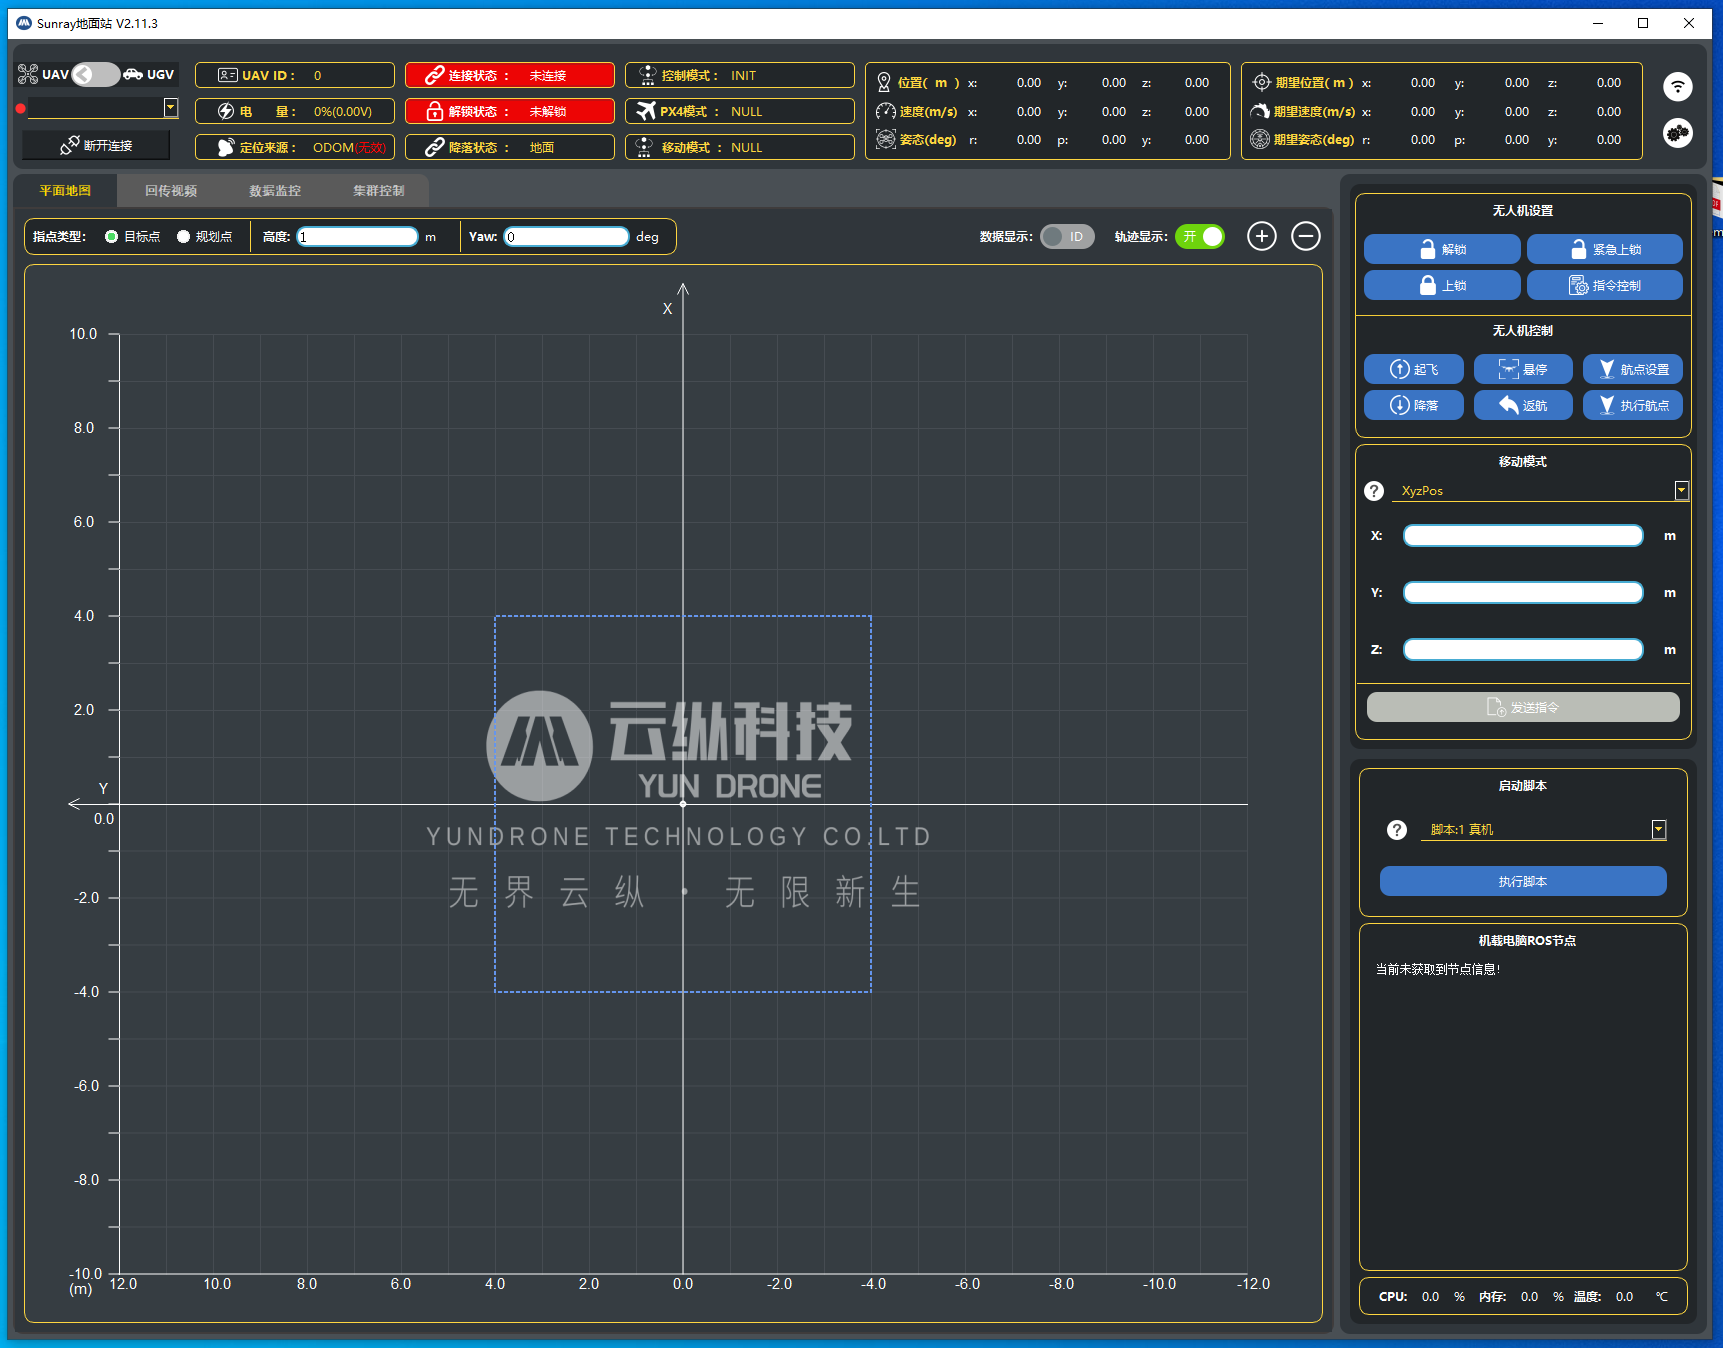The image size is (1723, 1348).
Task: Click the 期望位置 target icon
Action: coord(1262,82)
